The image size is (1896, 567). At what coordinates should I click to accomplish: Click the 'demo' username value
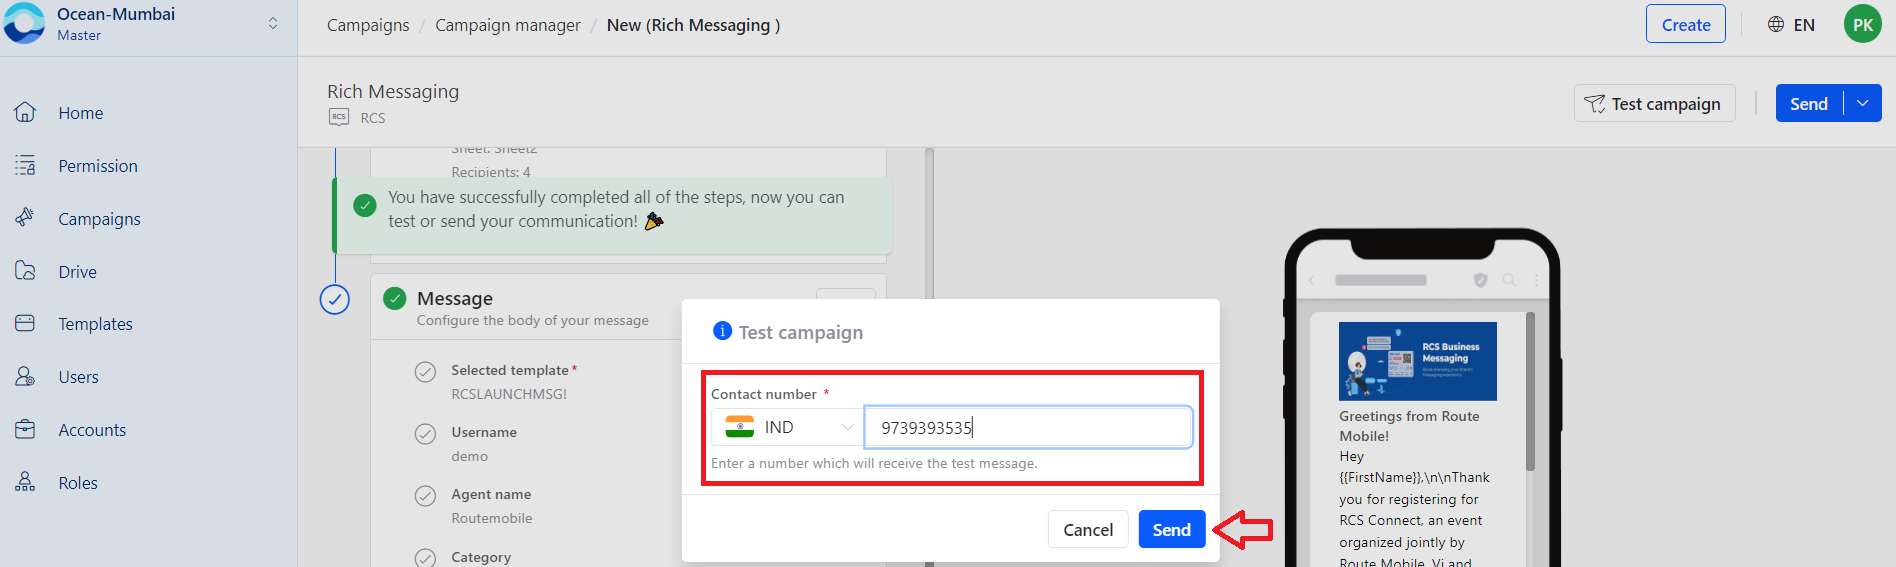470,456
